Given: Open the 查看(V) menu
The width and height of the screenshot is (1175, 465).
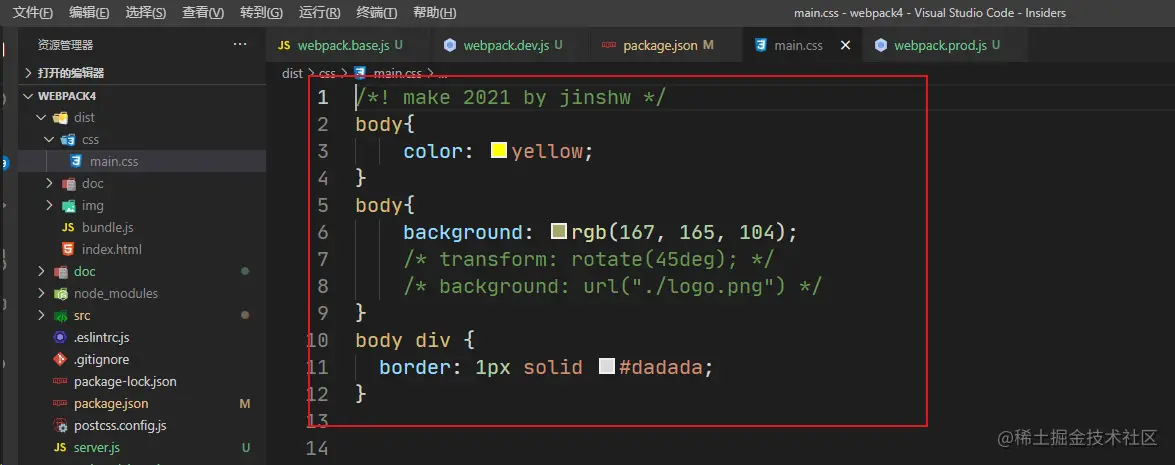Looking at the screenshot, I should pyautogui.click(x=203, y=13).
